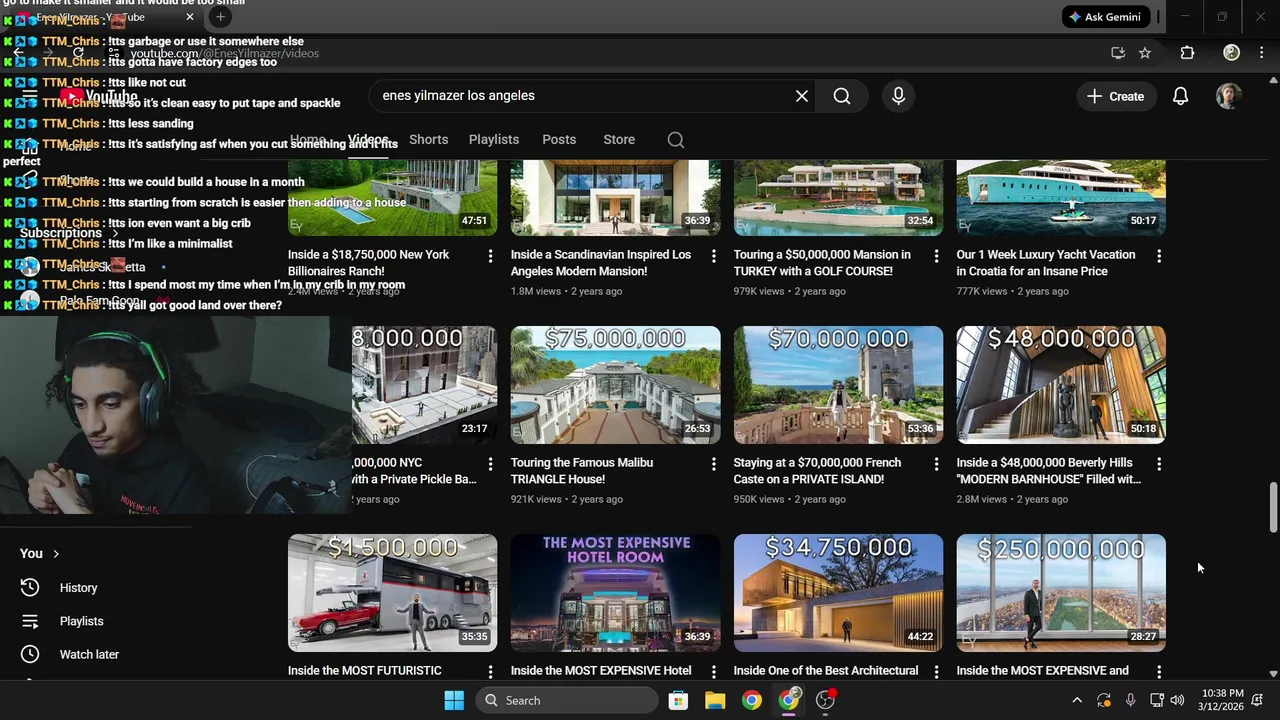This screenshot has width=1280, height=720.
Task: Click the microphone tray icon
Action: click(x=1130, y=700)
